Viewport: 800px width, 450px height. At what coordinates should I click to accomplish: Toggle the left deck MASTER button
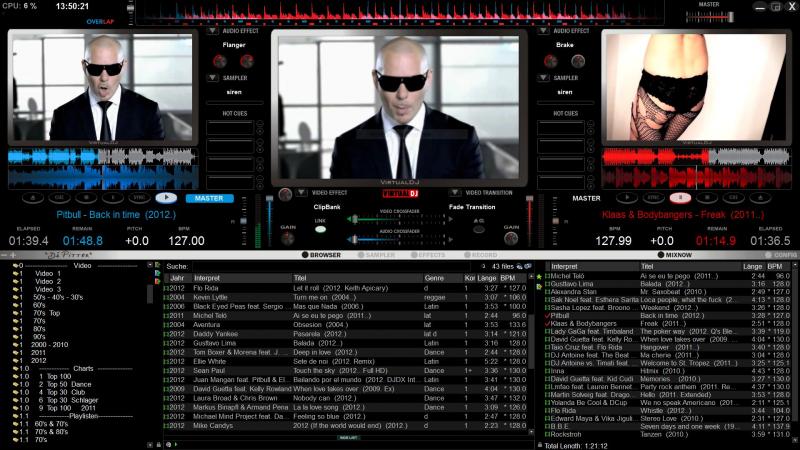(208, 198)
